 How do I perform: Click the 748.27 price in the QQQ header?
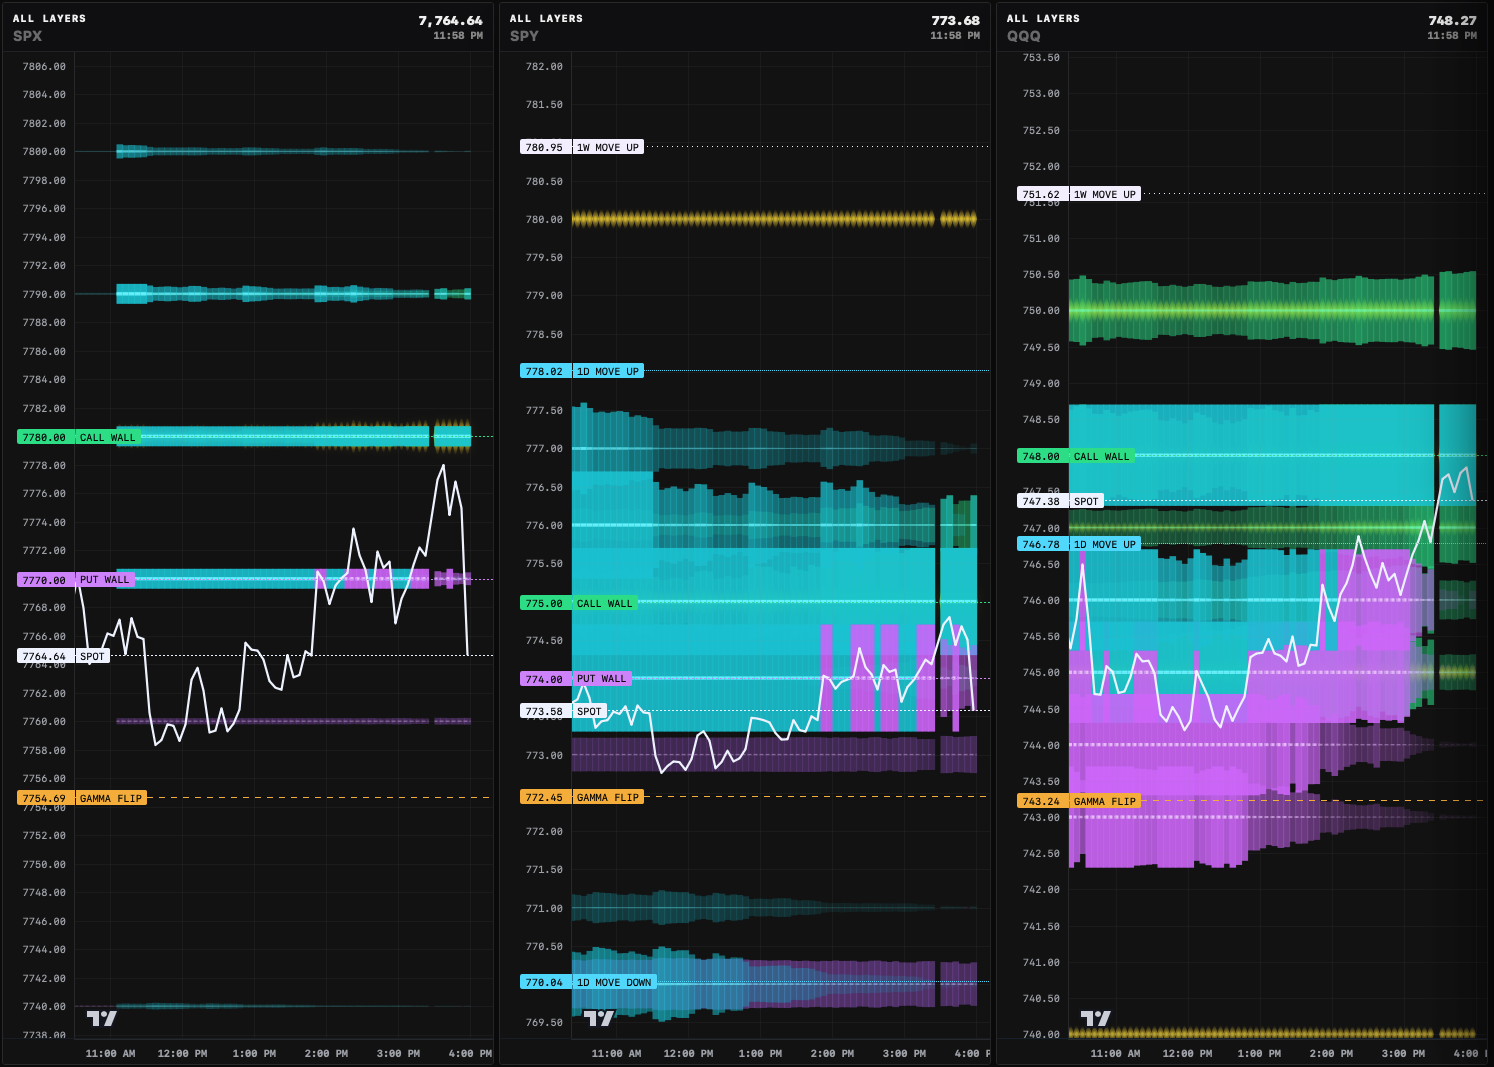coord(1452,20)
